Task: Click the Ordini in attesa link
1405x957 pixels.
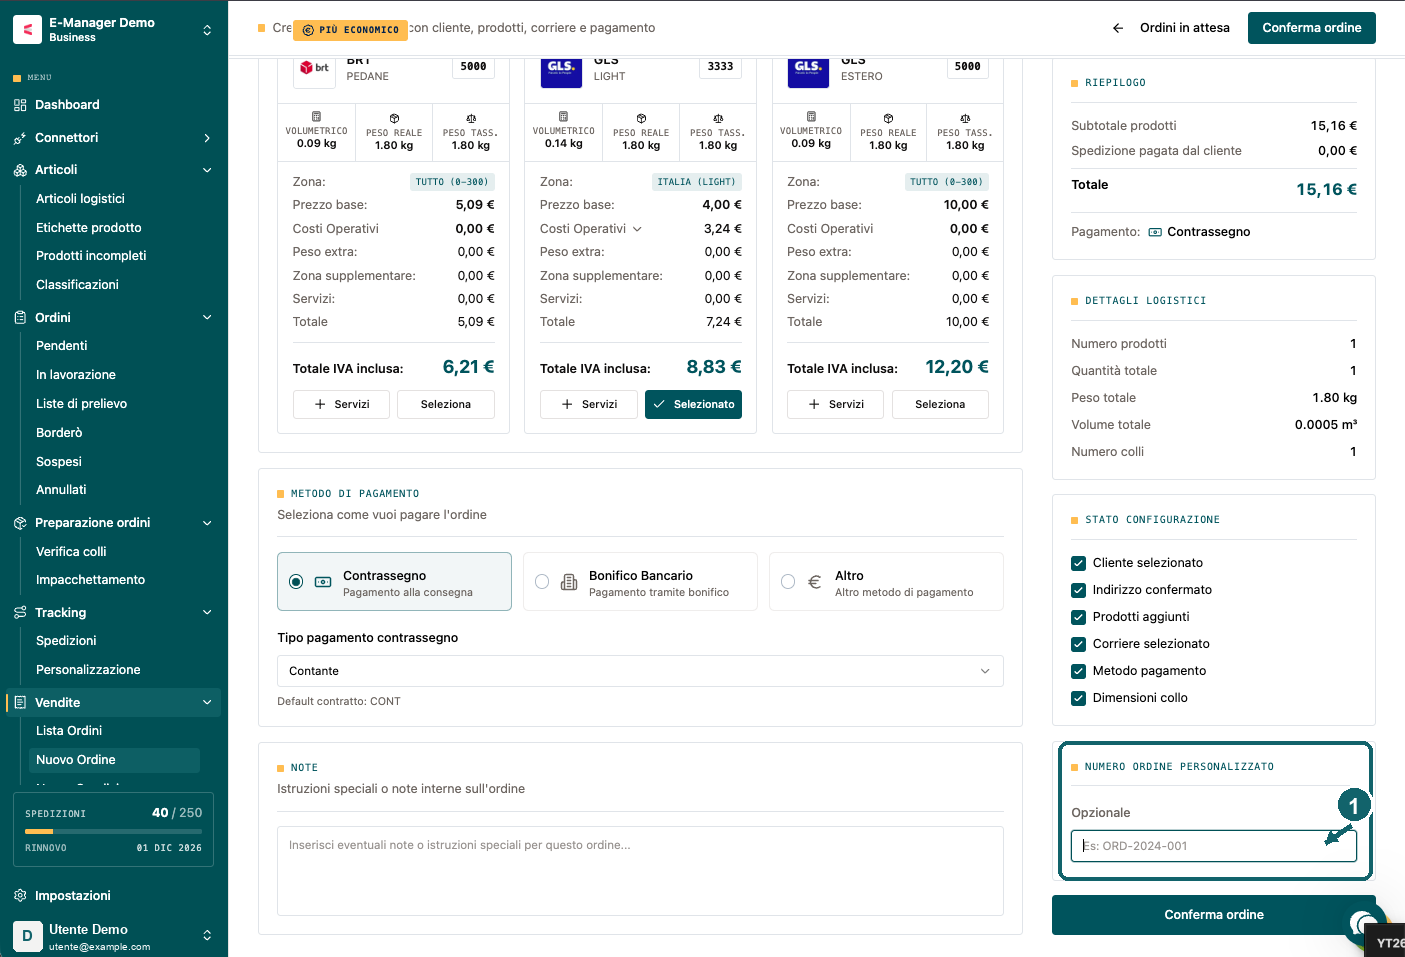Action: 1185,28
